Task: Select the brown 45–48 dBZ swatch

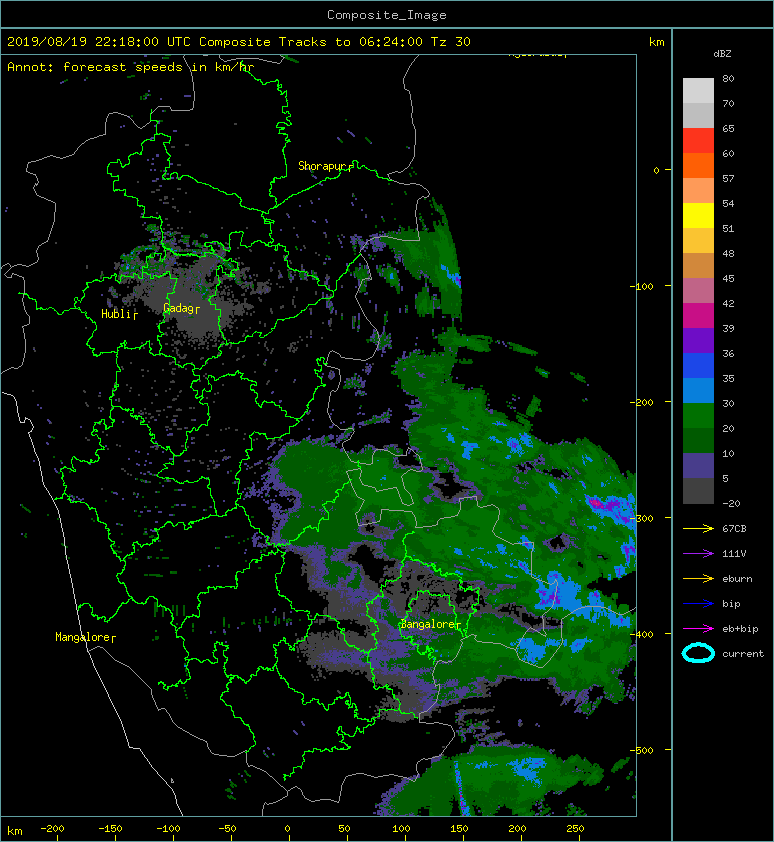Action: pyautogui.click(x=698, y=265)
